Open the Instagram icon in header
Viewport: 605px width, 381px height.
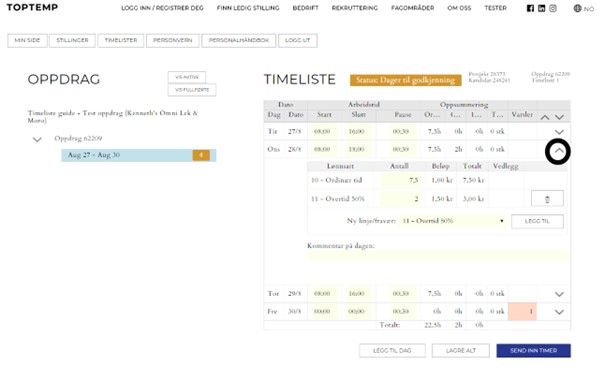pos(553,8)
